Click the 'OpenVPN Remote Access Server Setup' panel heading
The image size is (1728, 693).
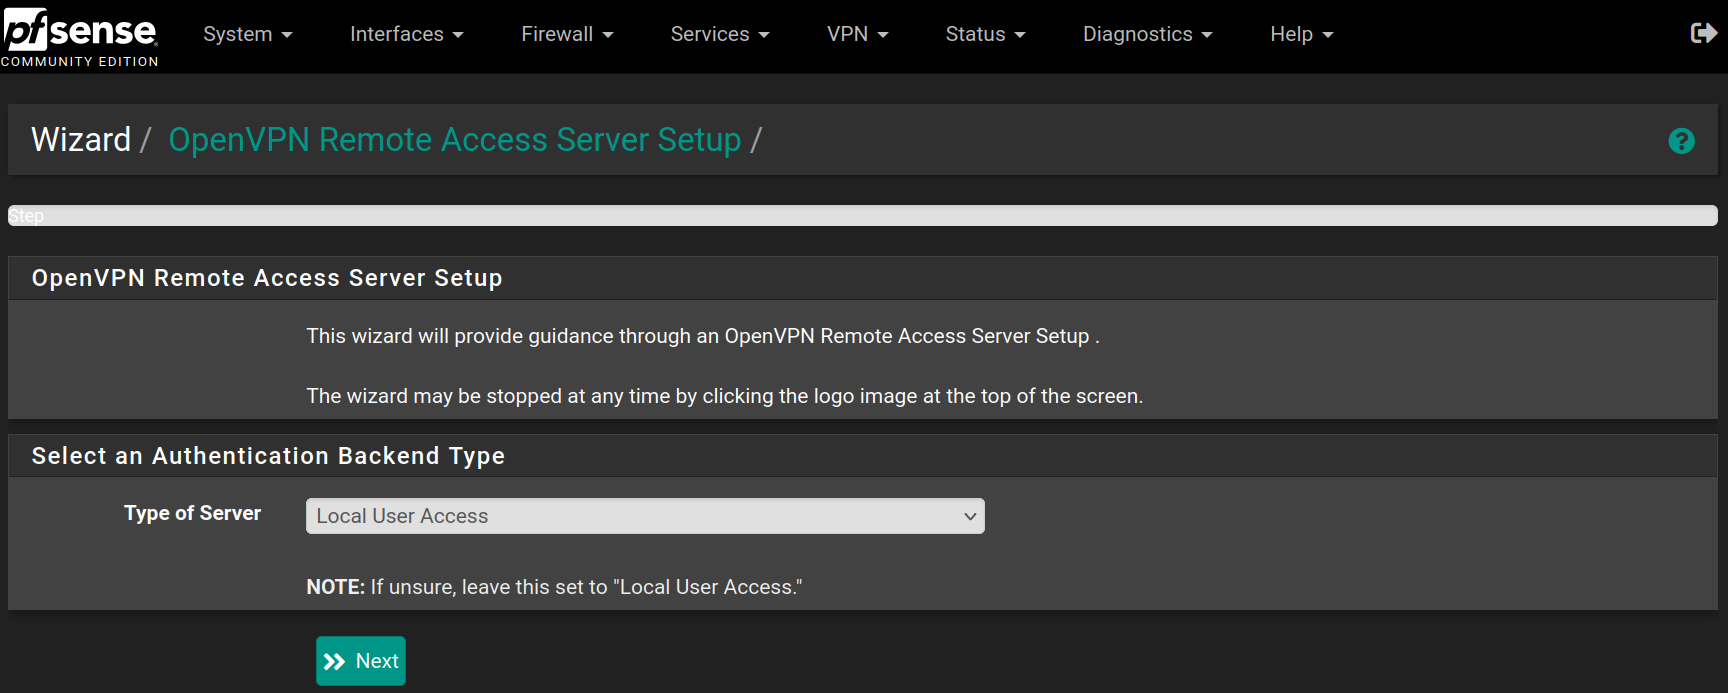267,278
